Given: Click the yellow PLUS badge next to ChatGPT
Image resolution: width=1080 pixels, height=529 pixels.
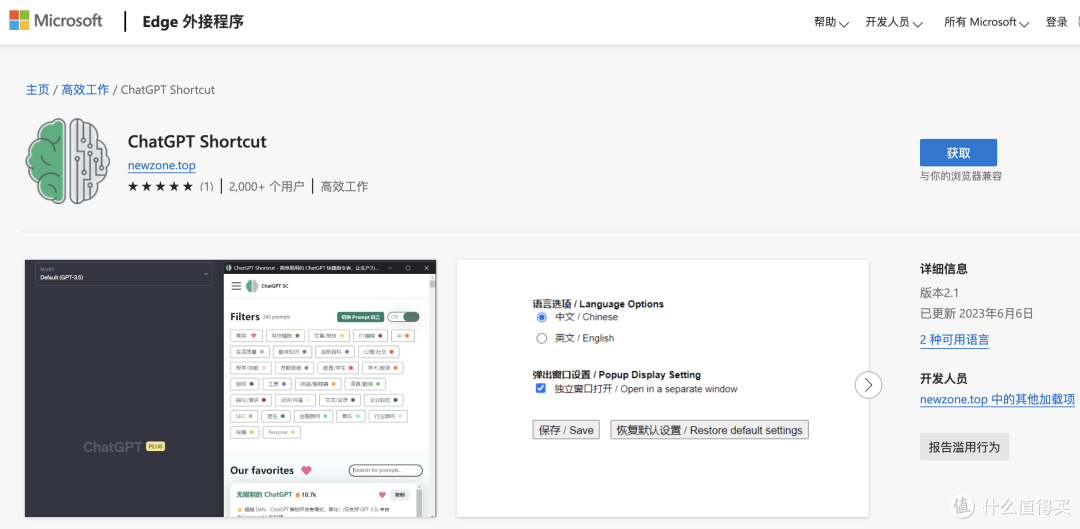Looking at the screenshot, I should tap(155, 447).
